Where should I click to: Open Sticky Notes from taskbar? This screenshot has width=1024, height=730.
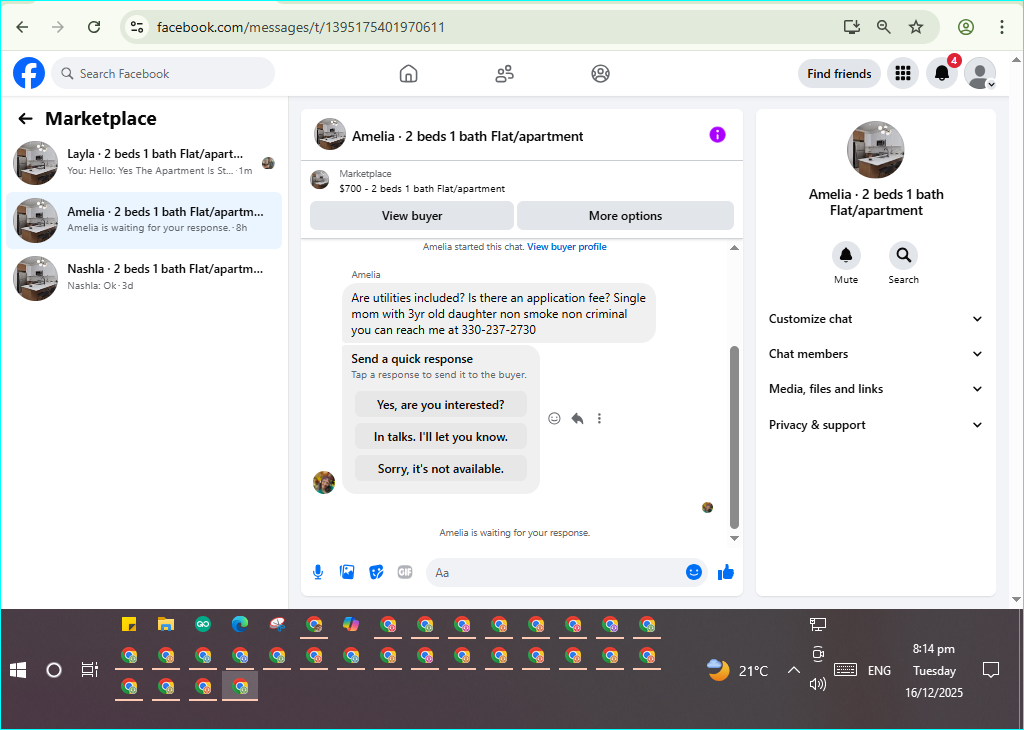click(x=129, y=624)
